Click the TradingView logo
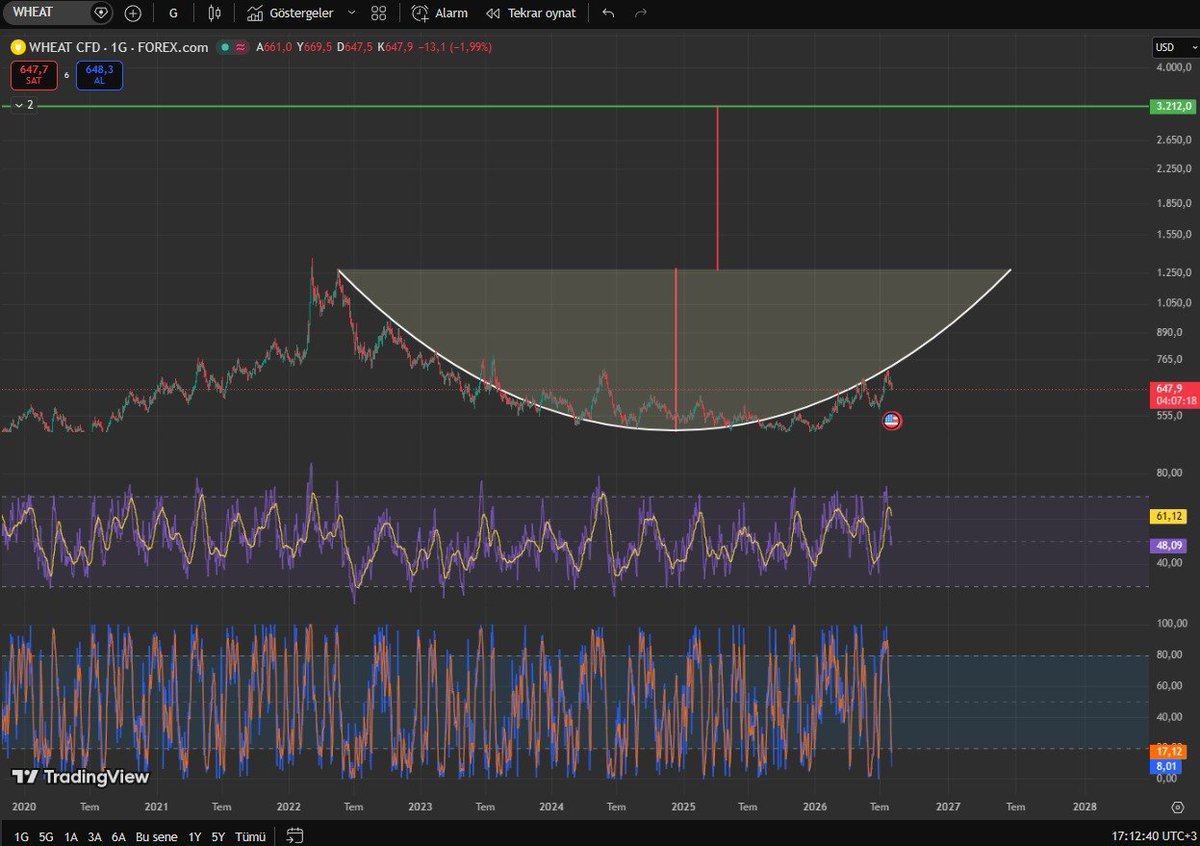The width and height of the screenshot is (1200, 846). click(80, 776)
